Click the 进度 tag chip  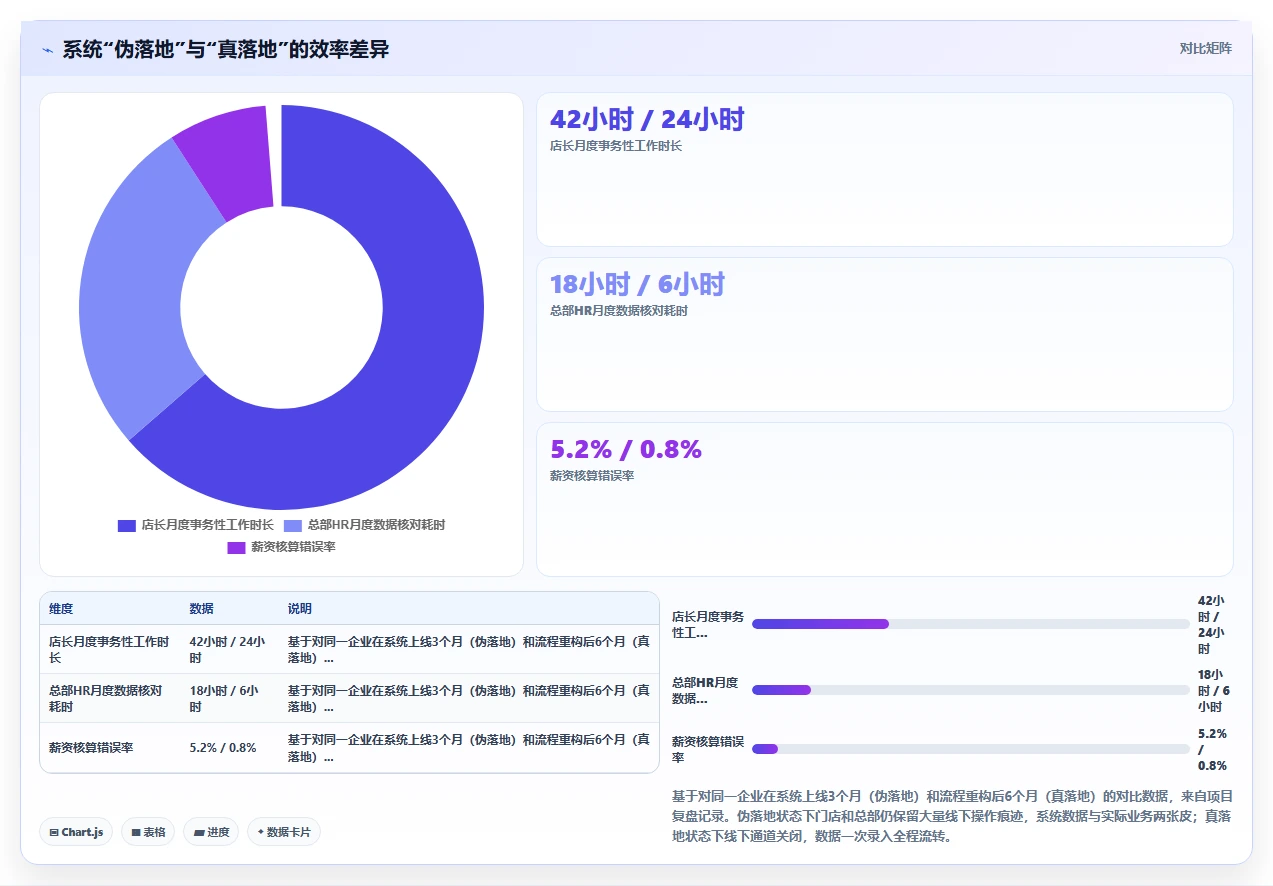211,832
